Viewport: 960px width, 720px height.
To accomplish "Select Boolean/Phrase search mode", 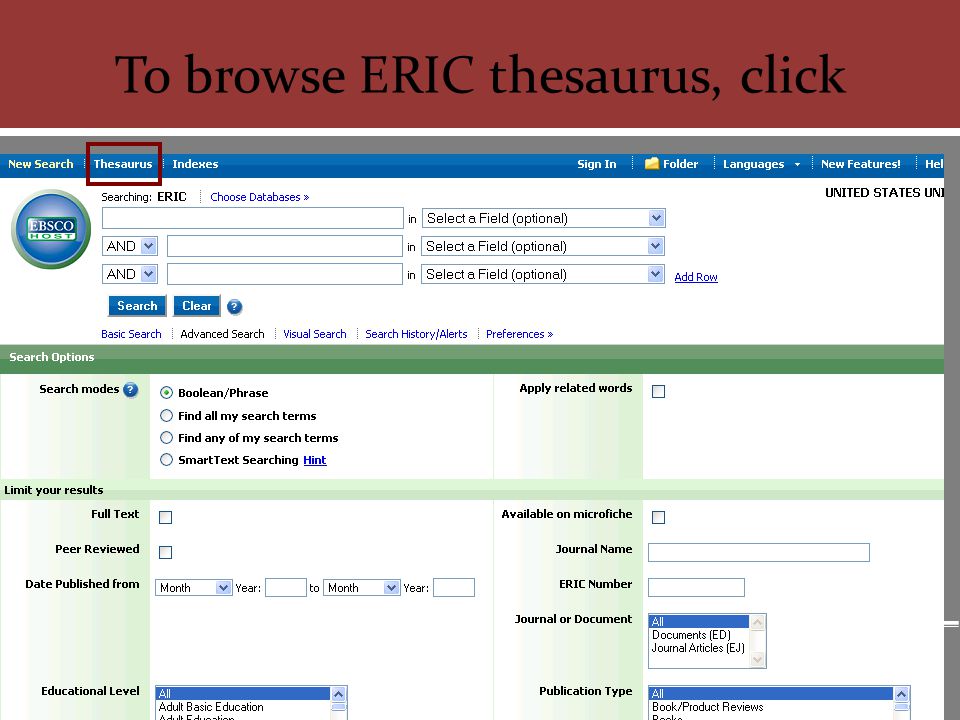I will 166,392.
